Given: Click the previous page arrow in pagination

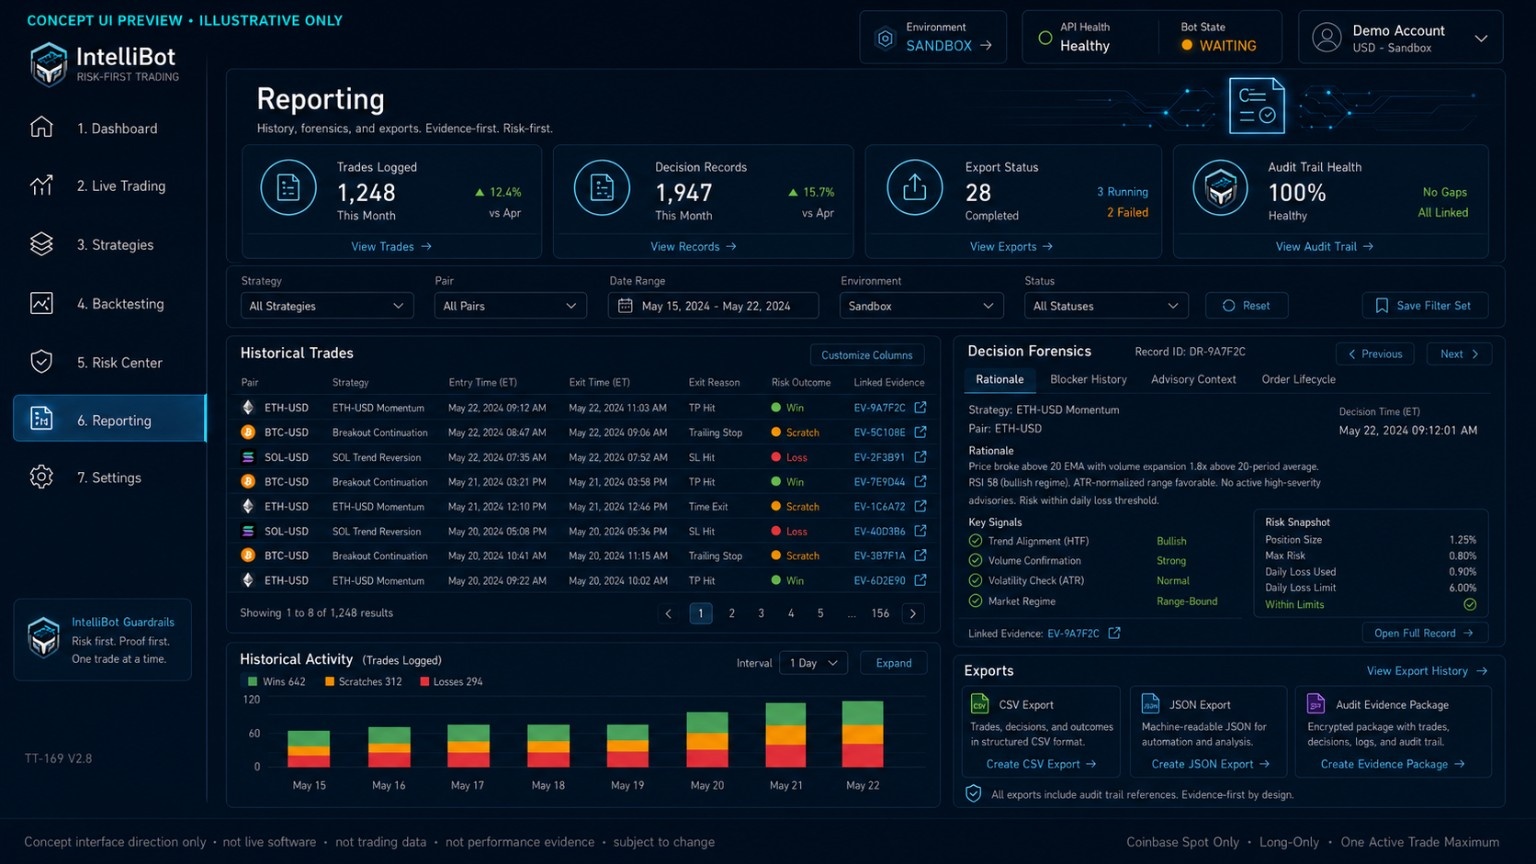Looking at the screenshot, I should (x=669, y=613).
